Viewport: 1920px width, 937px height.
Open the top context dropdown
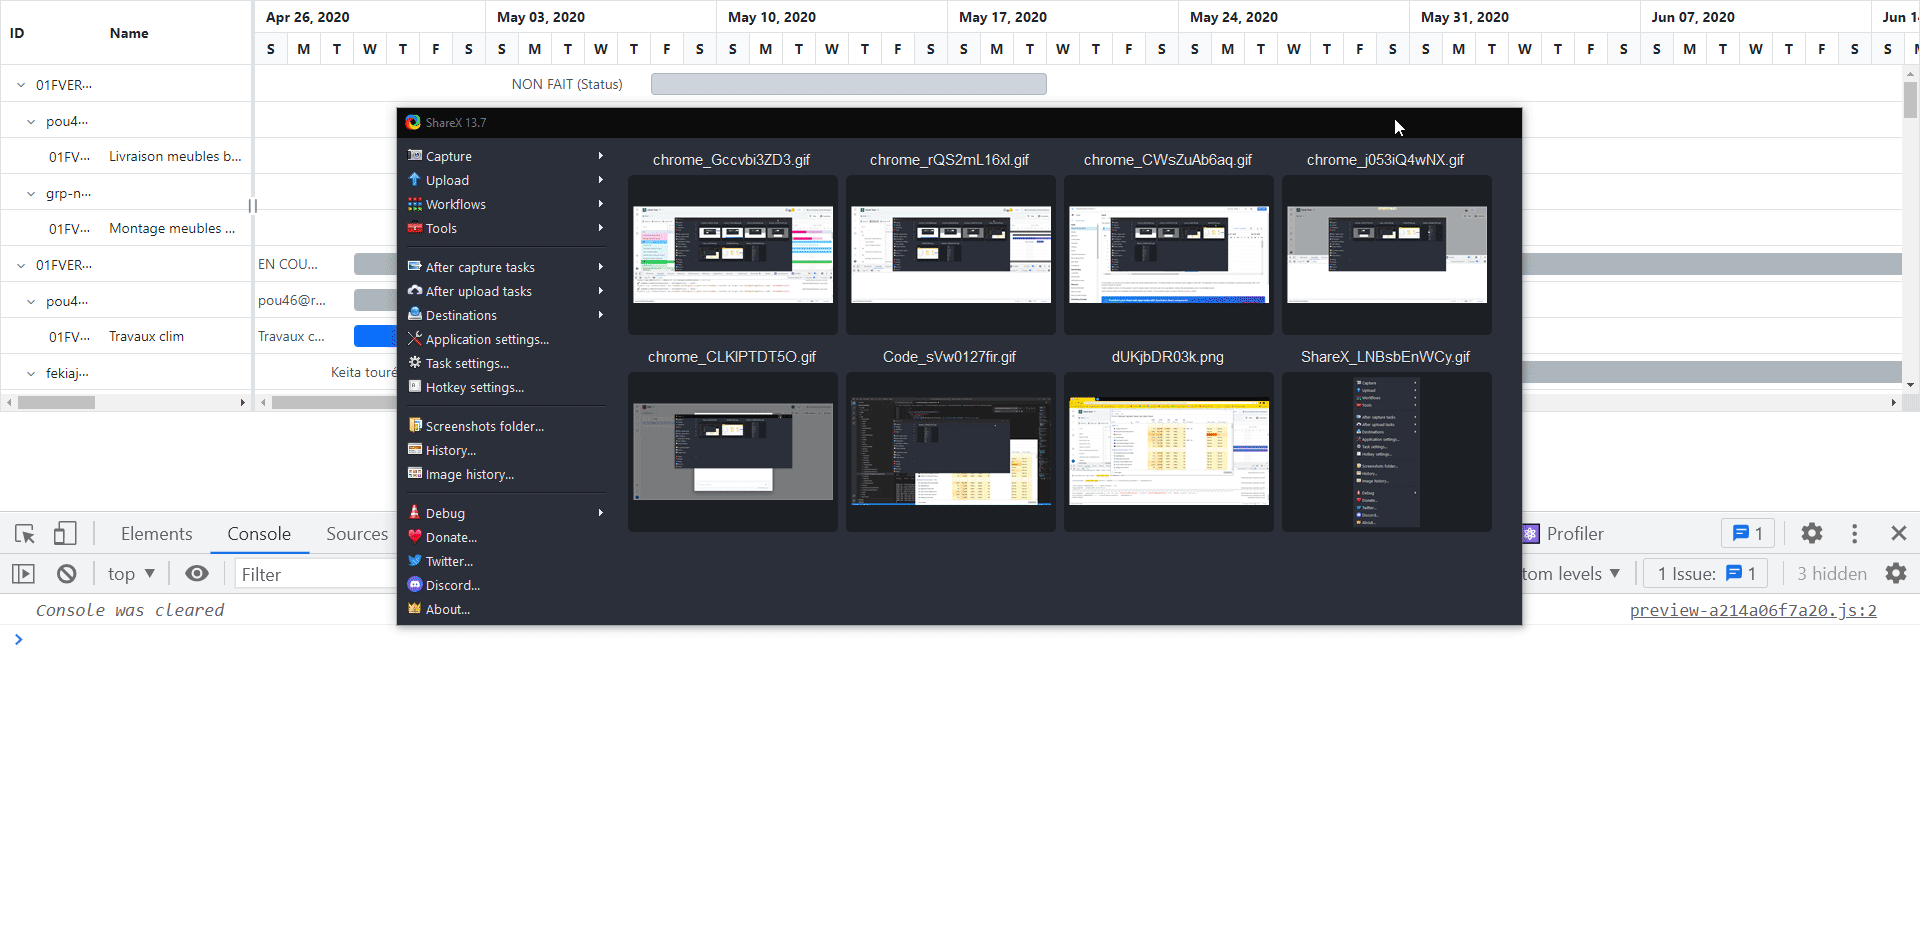[x=131, y=574]
